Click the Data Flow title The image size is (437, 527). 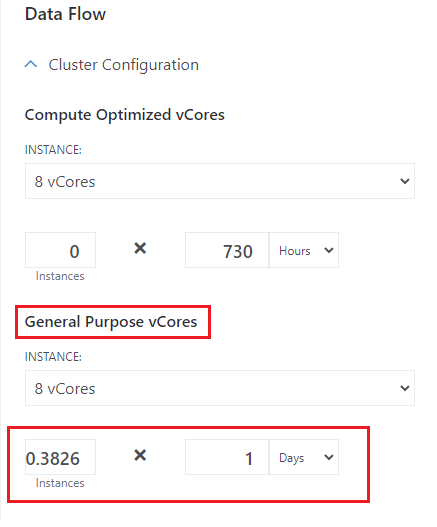65,14
